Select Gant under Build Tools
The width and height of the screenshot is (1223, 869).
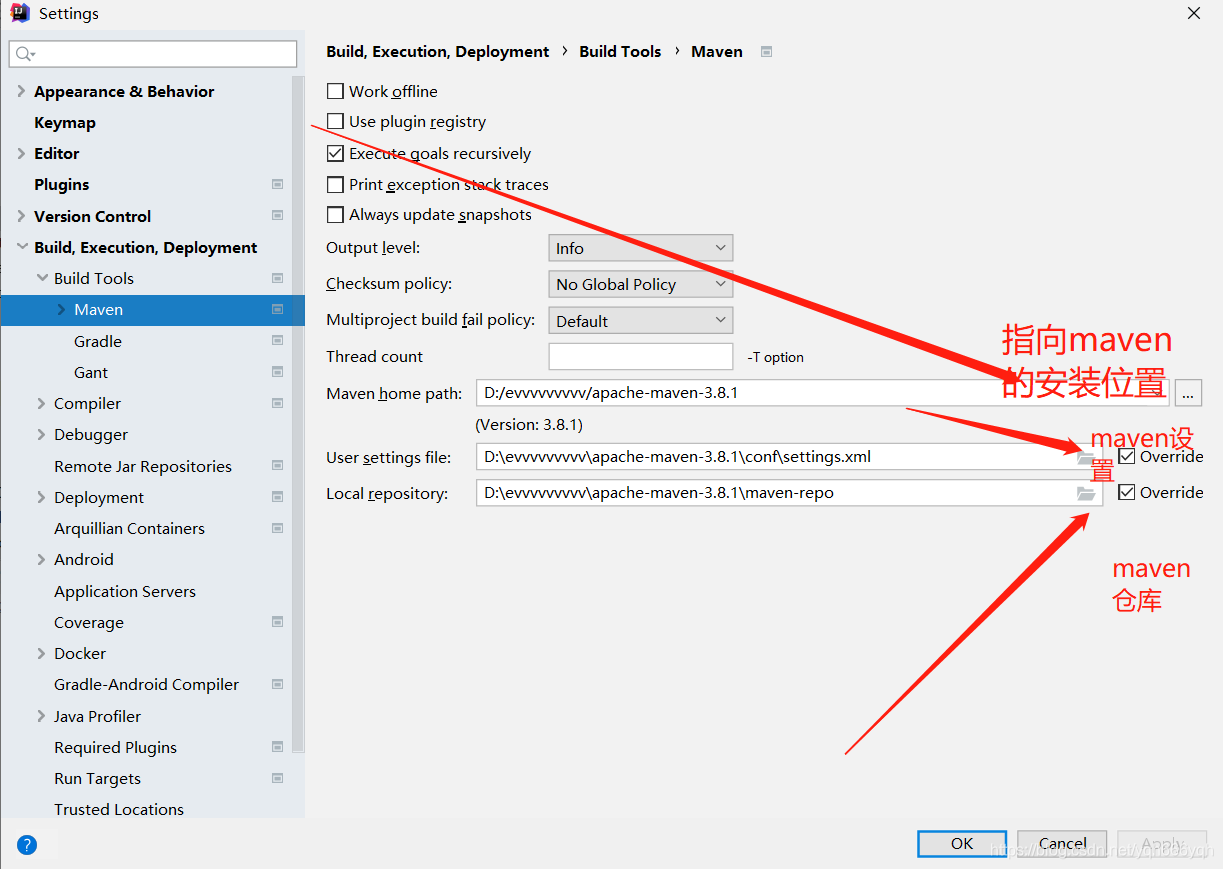pyautogui.click(x=91, y=372)
